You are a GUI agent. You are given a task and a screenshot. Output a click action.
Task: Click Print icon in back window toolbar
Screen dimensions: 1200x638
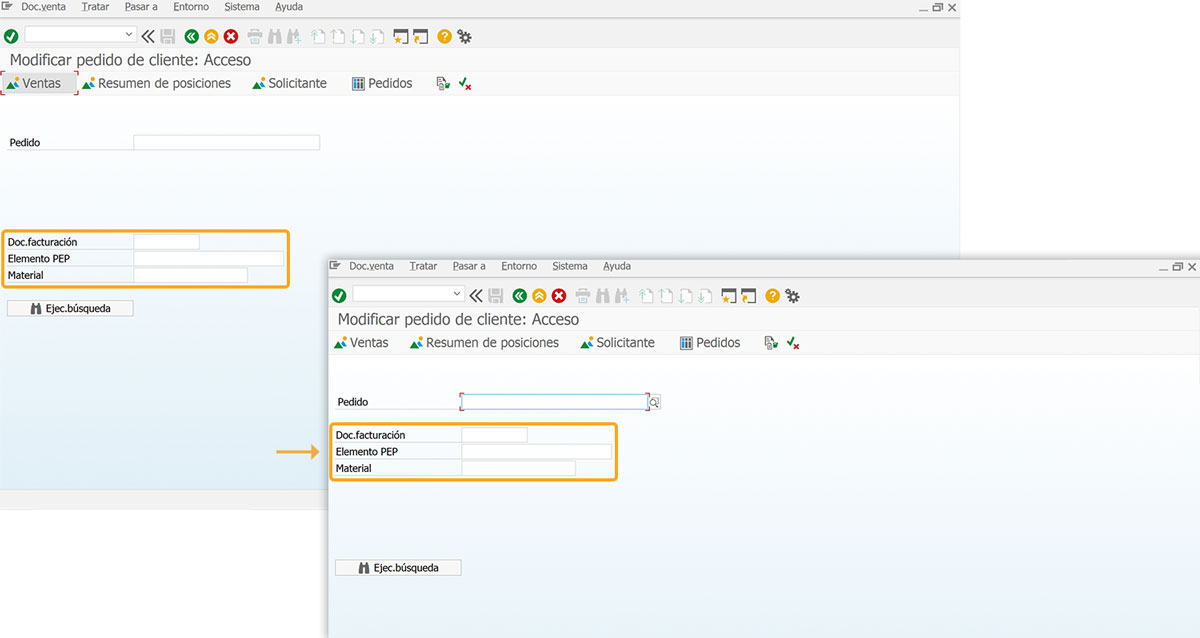(x=255, y=37)
